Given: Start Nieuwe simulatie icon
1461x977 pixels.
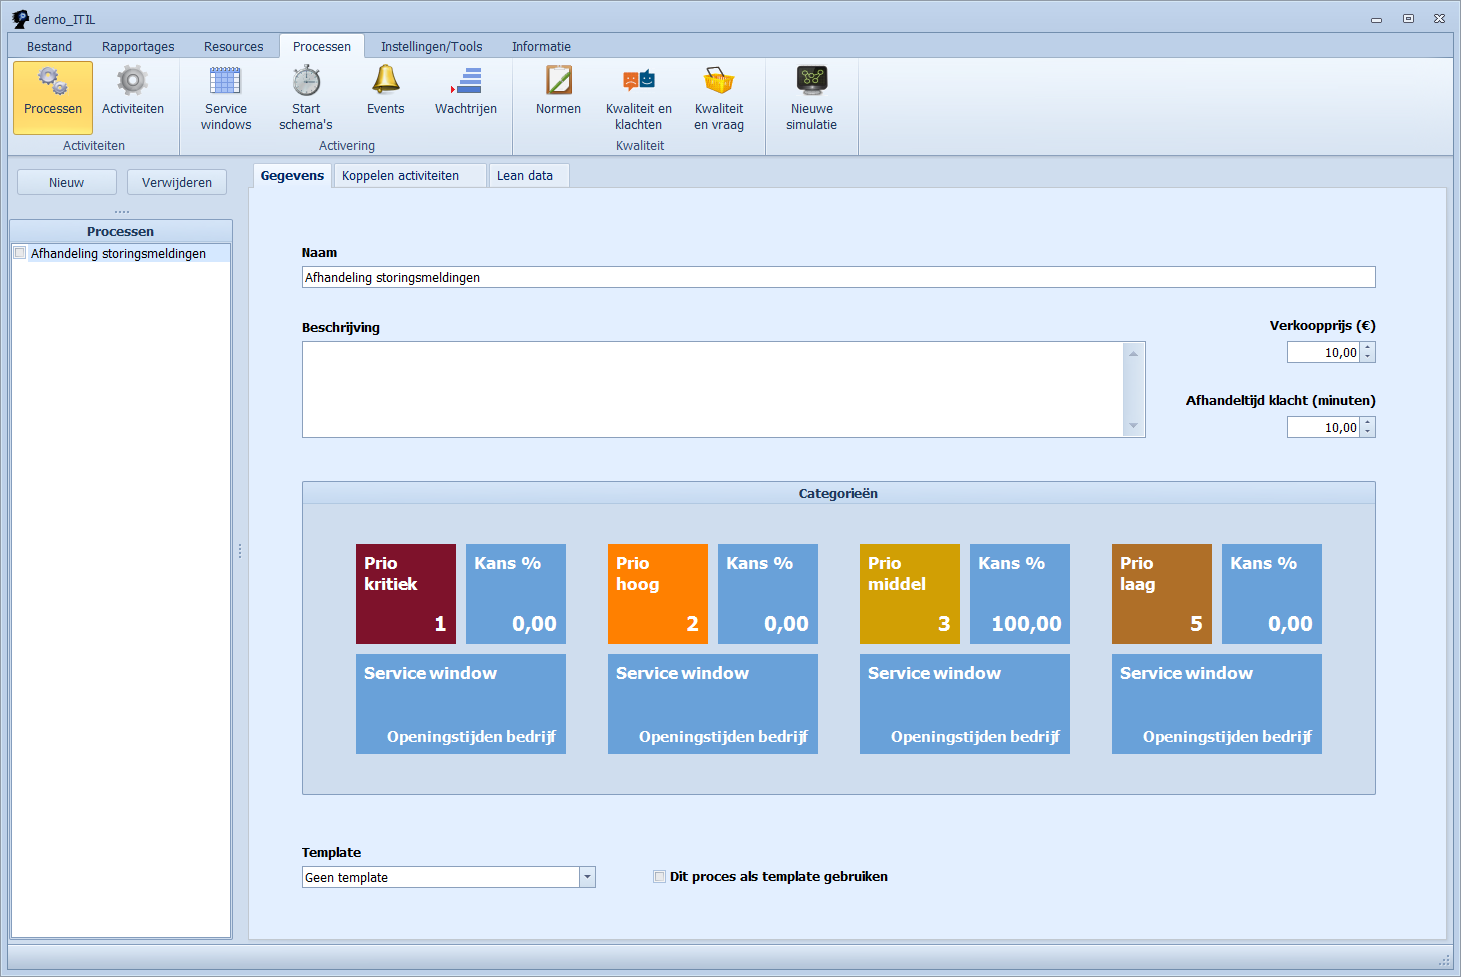Looking at the screenshot, I should 811,97.
